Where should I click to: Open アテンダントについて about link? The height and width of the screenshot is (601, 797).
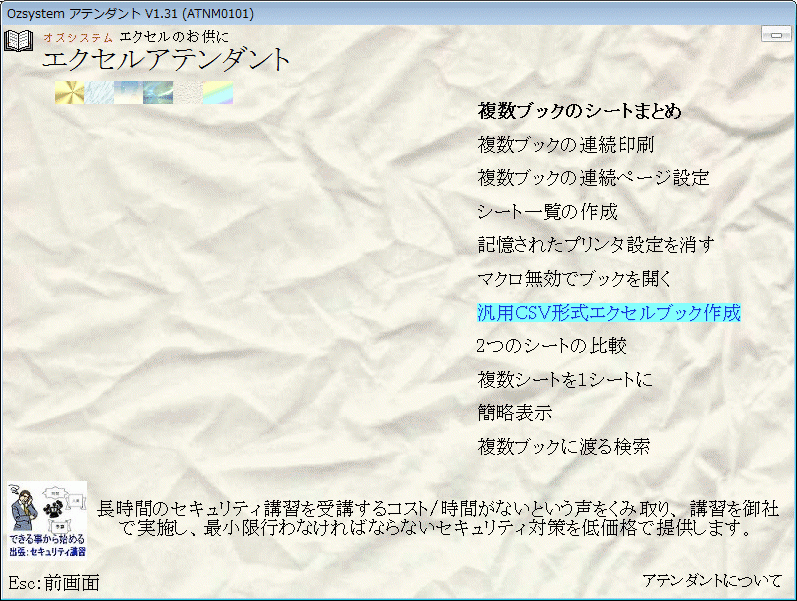[712, 581]
